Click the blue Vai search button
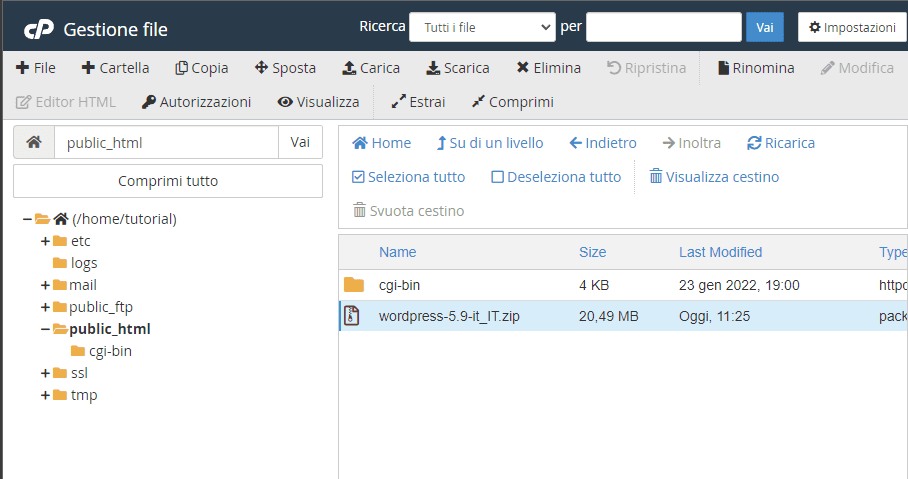 (764, 27)
